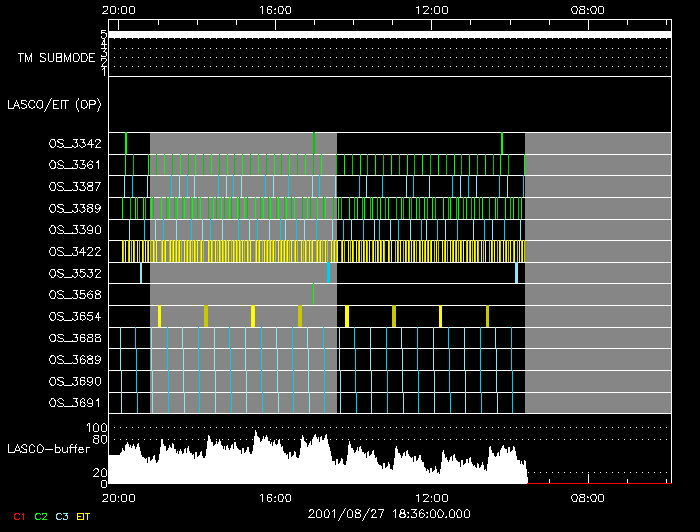This screenshot has width=700, height=532.
Task: Click the leftmost cyan marker in OS_3532 row
Action: click(x=141, y=273)
